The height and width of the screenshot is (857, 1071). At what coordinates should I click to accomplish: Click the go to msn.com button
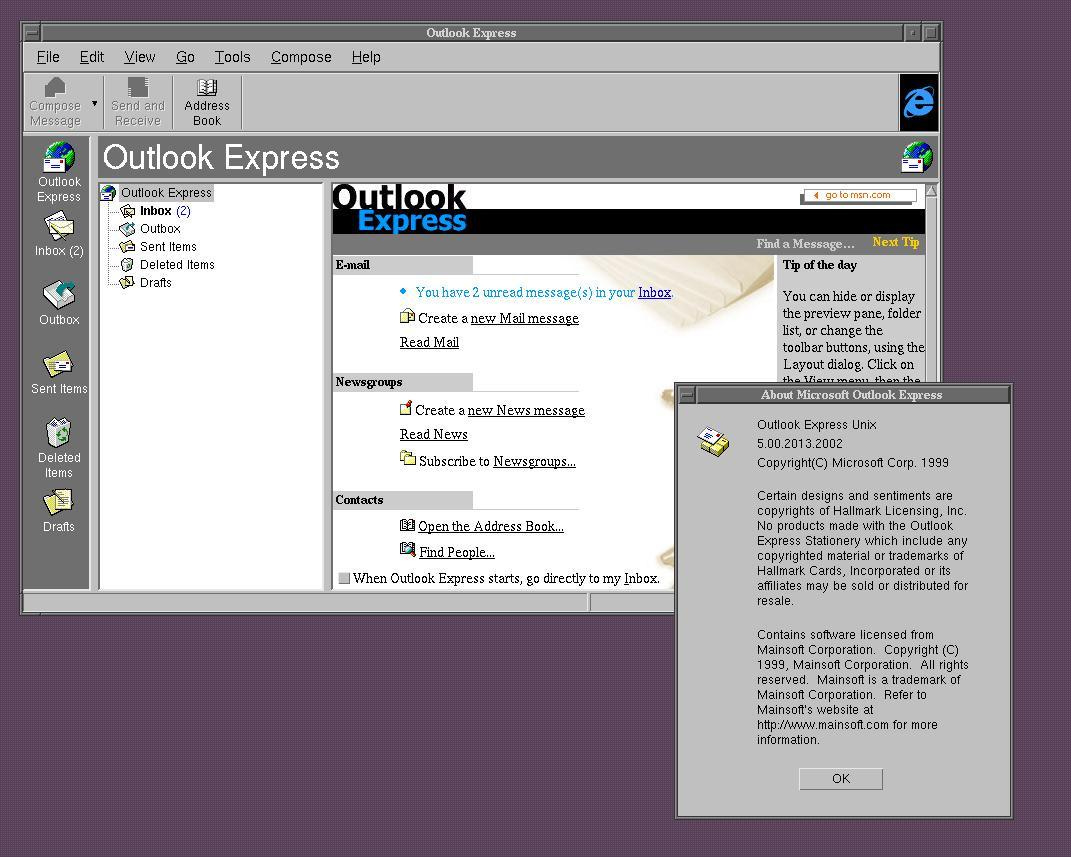pyautogui.click(x=858, y=195)
